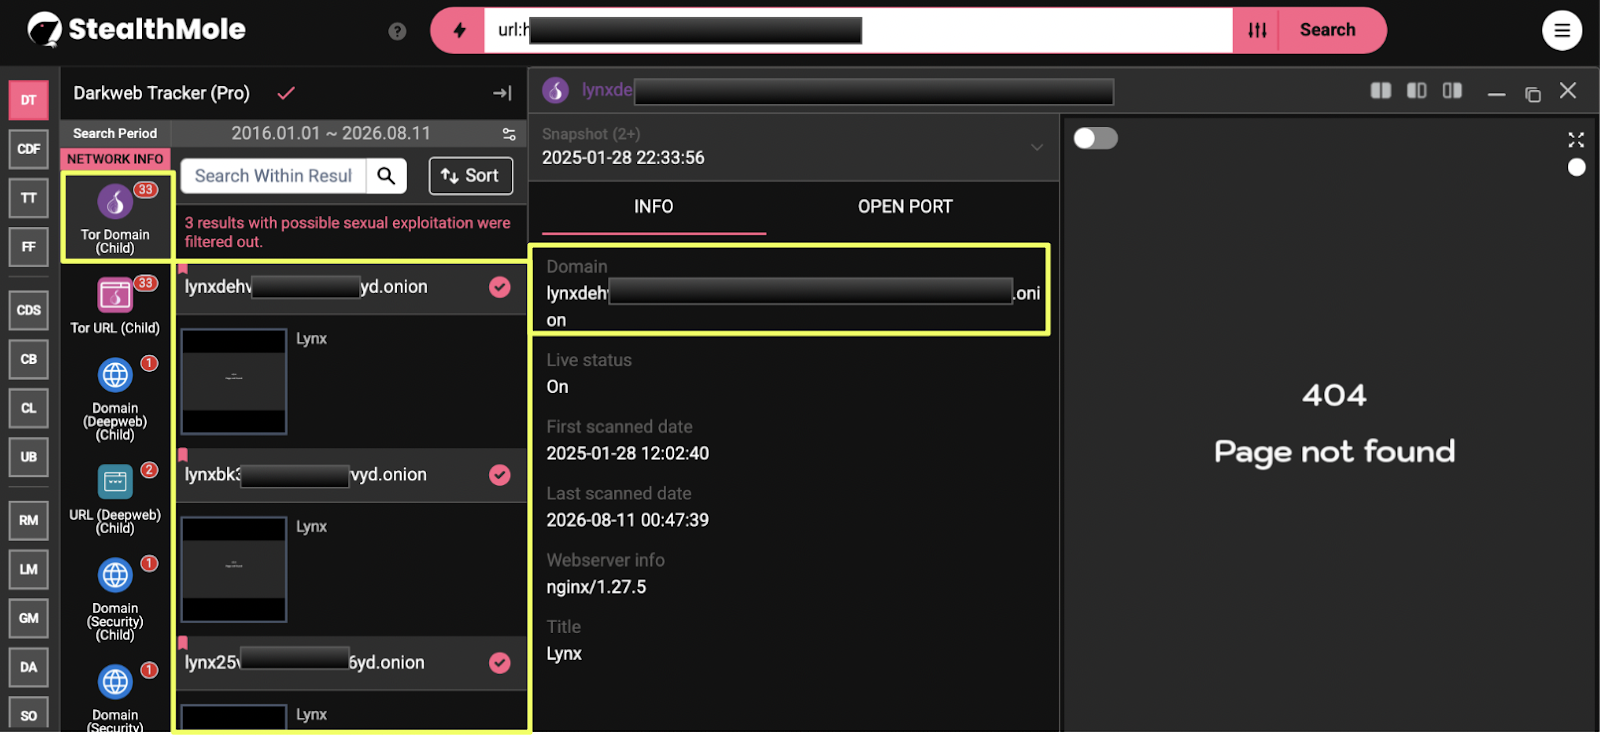This screenshot has width=1600, height=736.
Task: Select the DA module in sidebar
Action: 29,667
